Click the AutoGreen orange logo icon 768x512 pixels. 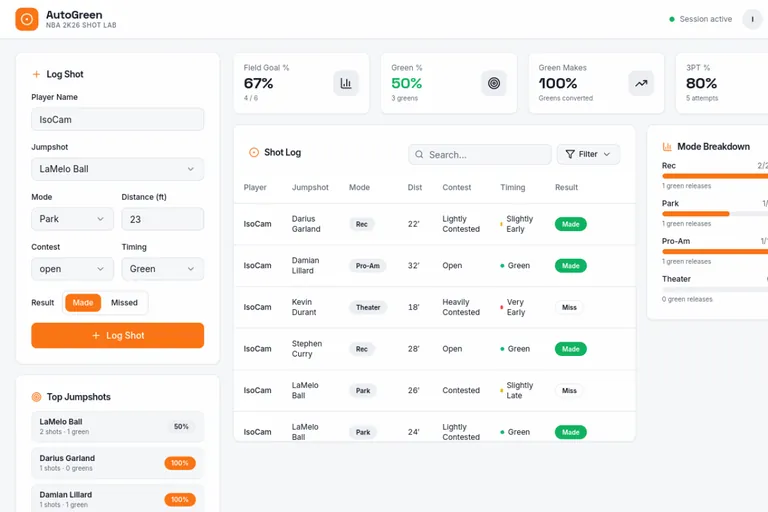[x=26, y=19]
